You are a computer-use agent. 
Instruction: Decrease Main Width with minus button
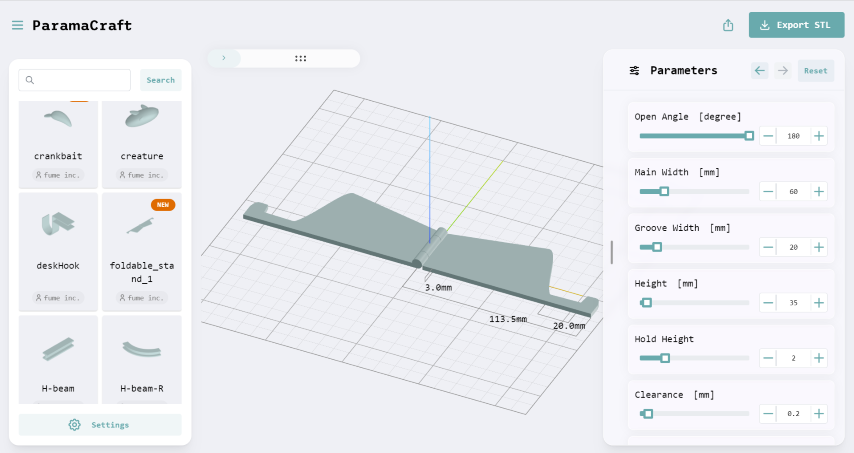pyautogui.click(x=768, y=191)
